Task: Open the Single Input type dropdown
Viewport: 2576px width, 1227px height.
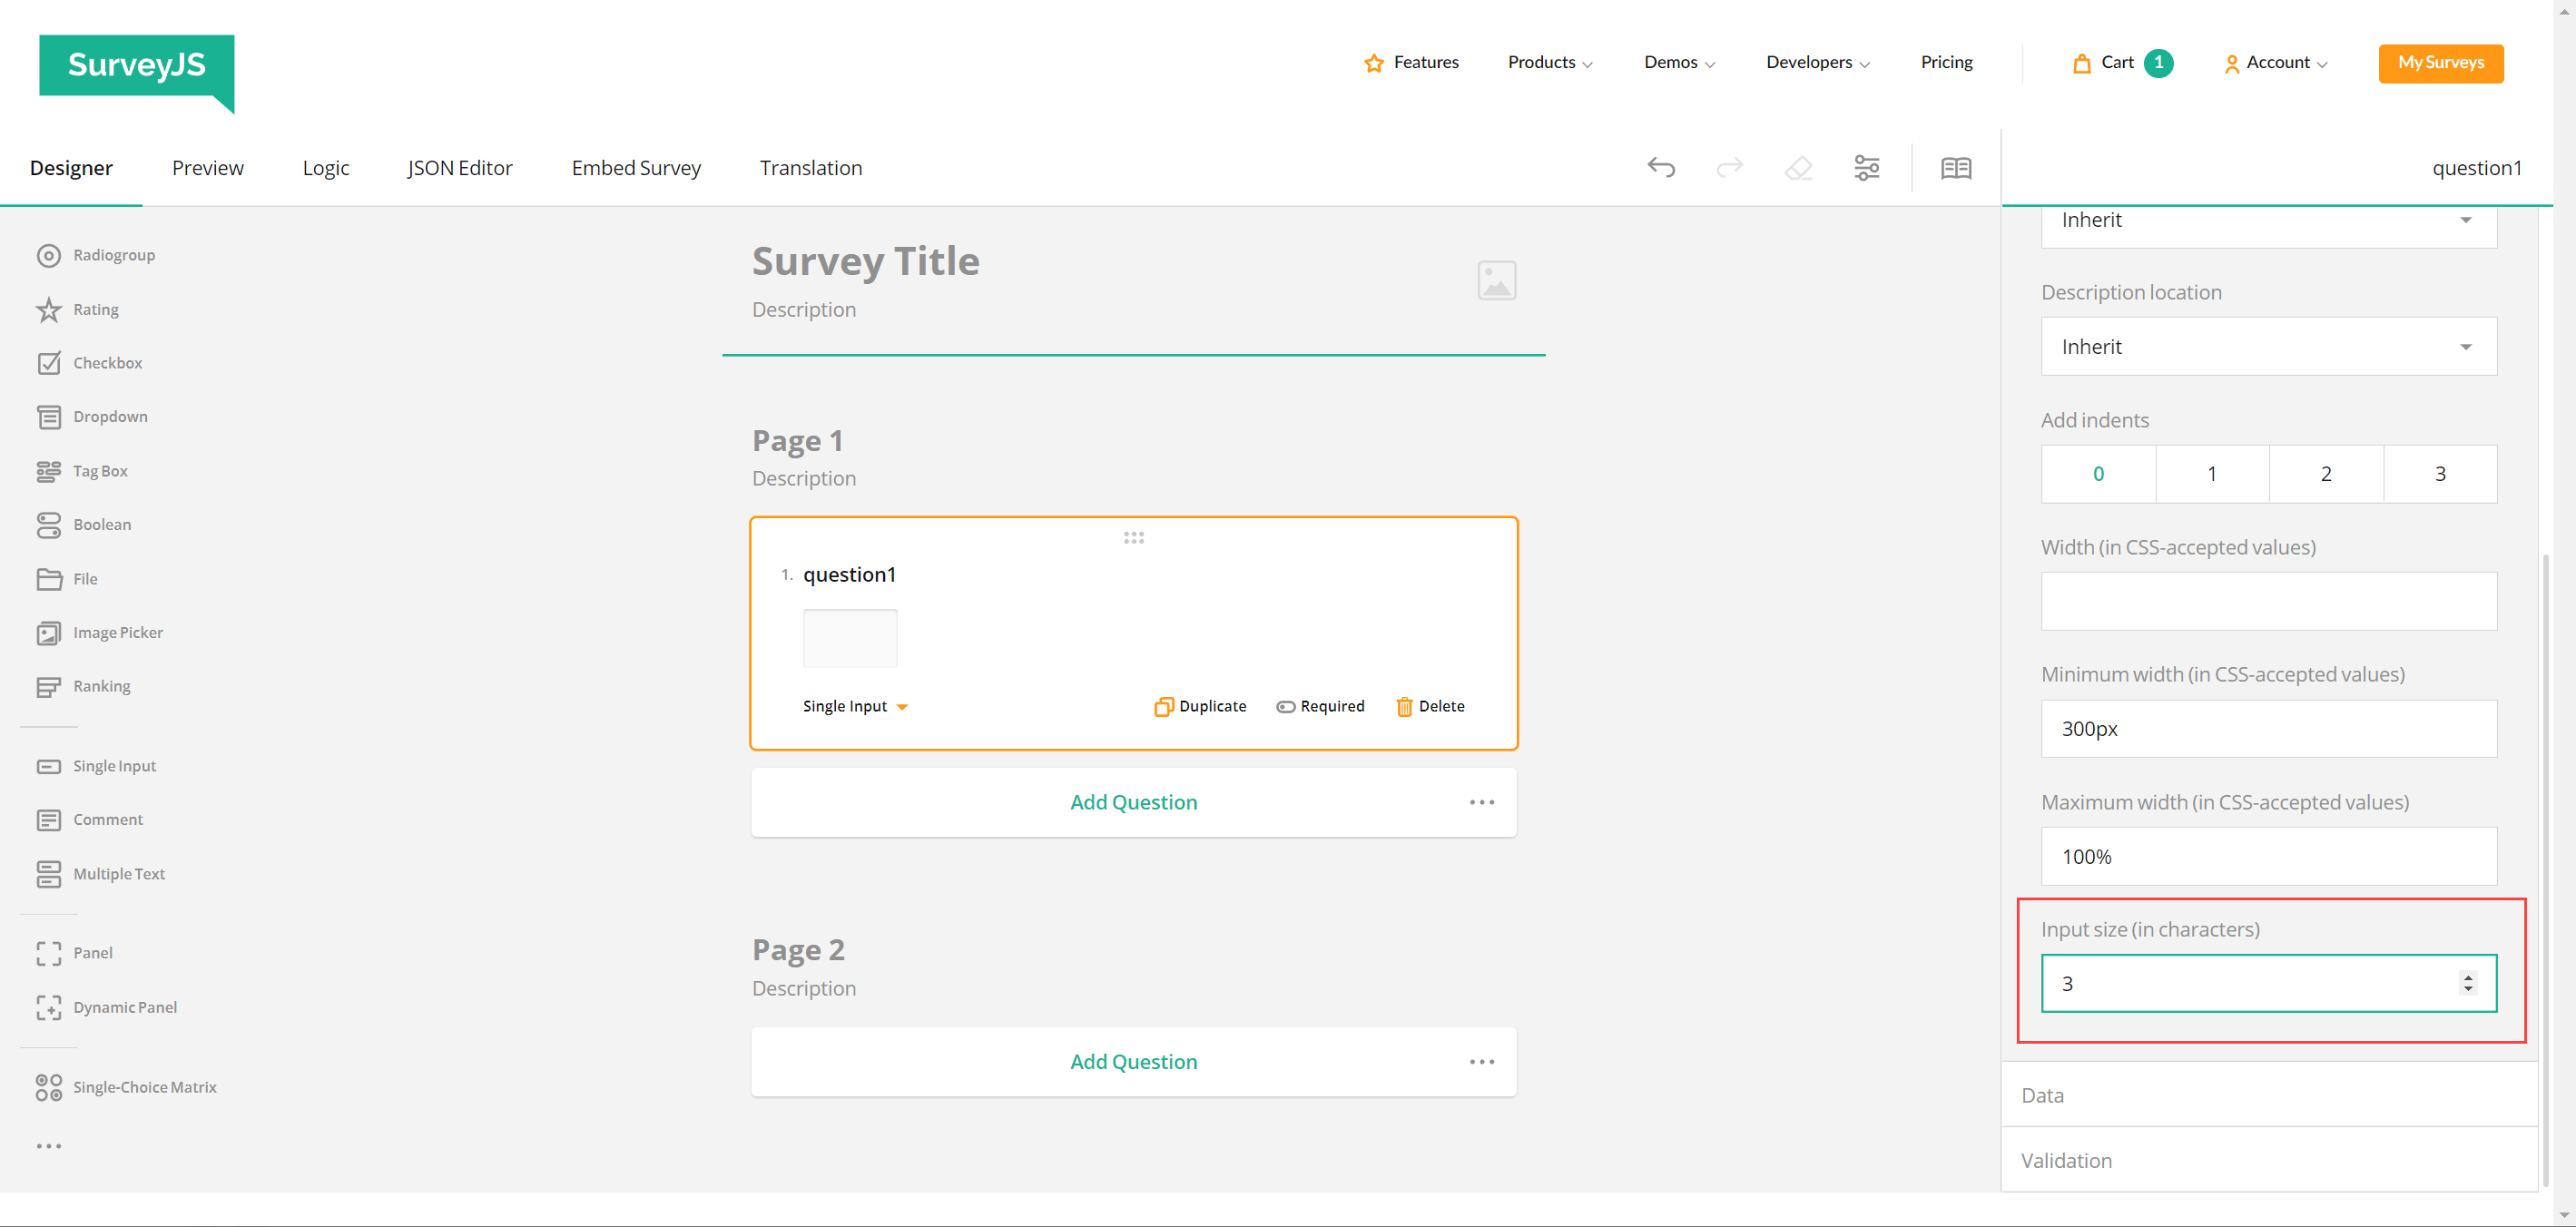Action: (x=855, y=706)
